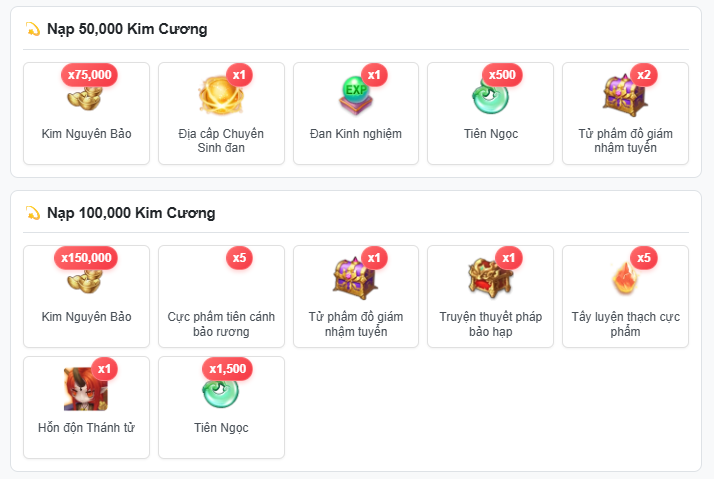Screen dimensions: 714x479
Task: Click the purple chest icon marked x2
Action: pos(625,96)
